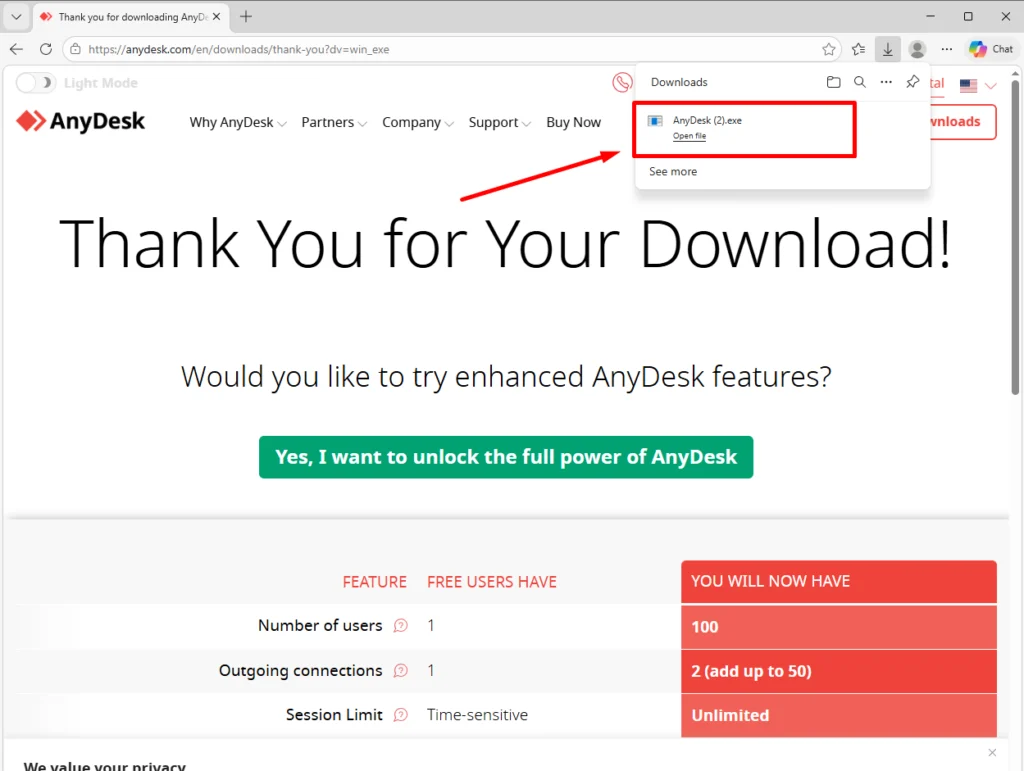Click the page vertical scrollbar

coord(1015,236)
